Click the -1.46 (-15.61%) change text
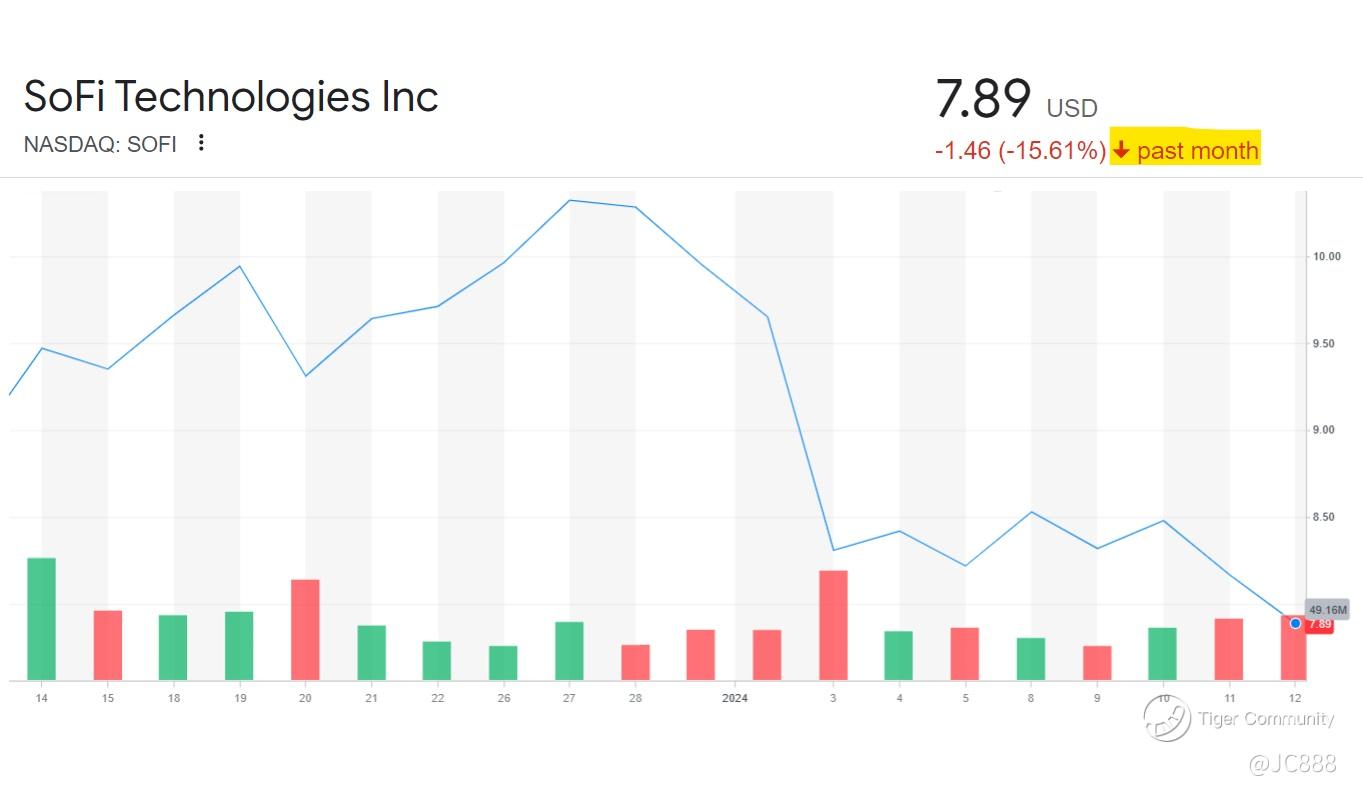The height and width of the screenshot is (794, 1363). point(1020,151)
